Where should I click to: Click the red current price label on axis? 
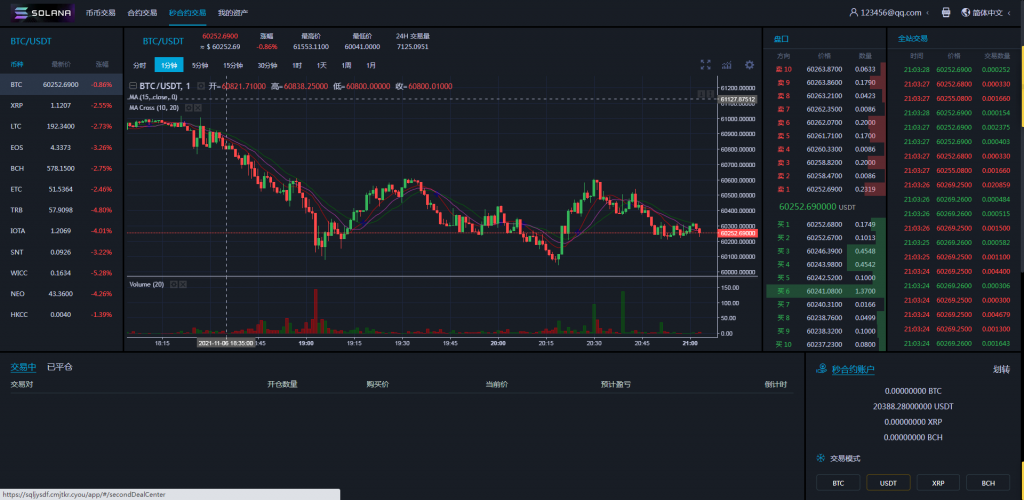(x=736, y=233)
